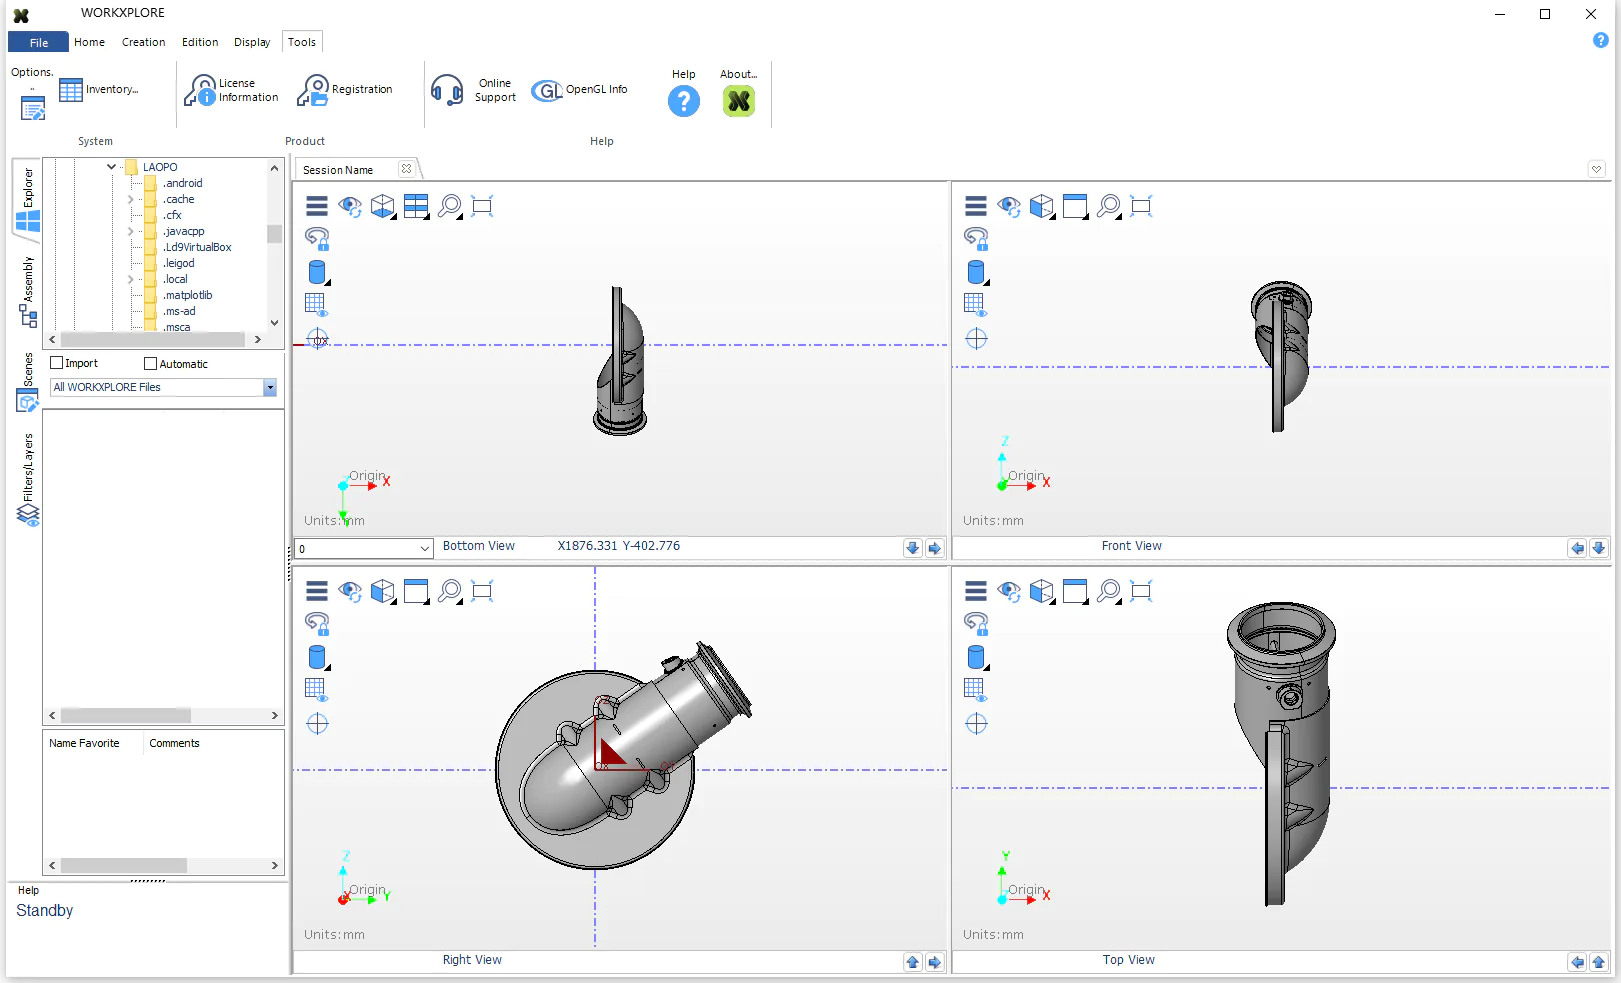Screen dimensions: 1621x983
Task: Open the layer combo box showing 0
Action: pos(364,548)
